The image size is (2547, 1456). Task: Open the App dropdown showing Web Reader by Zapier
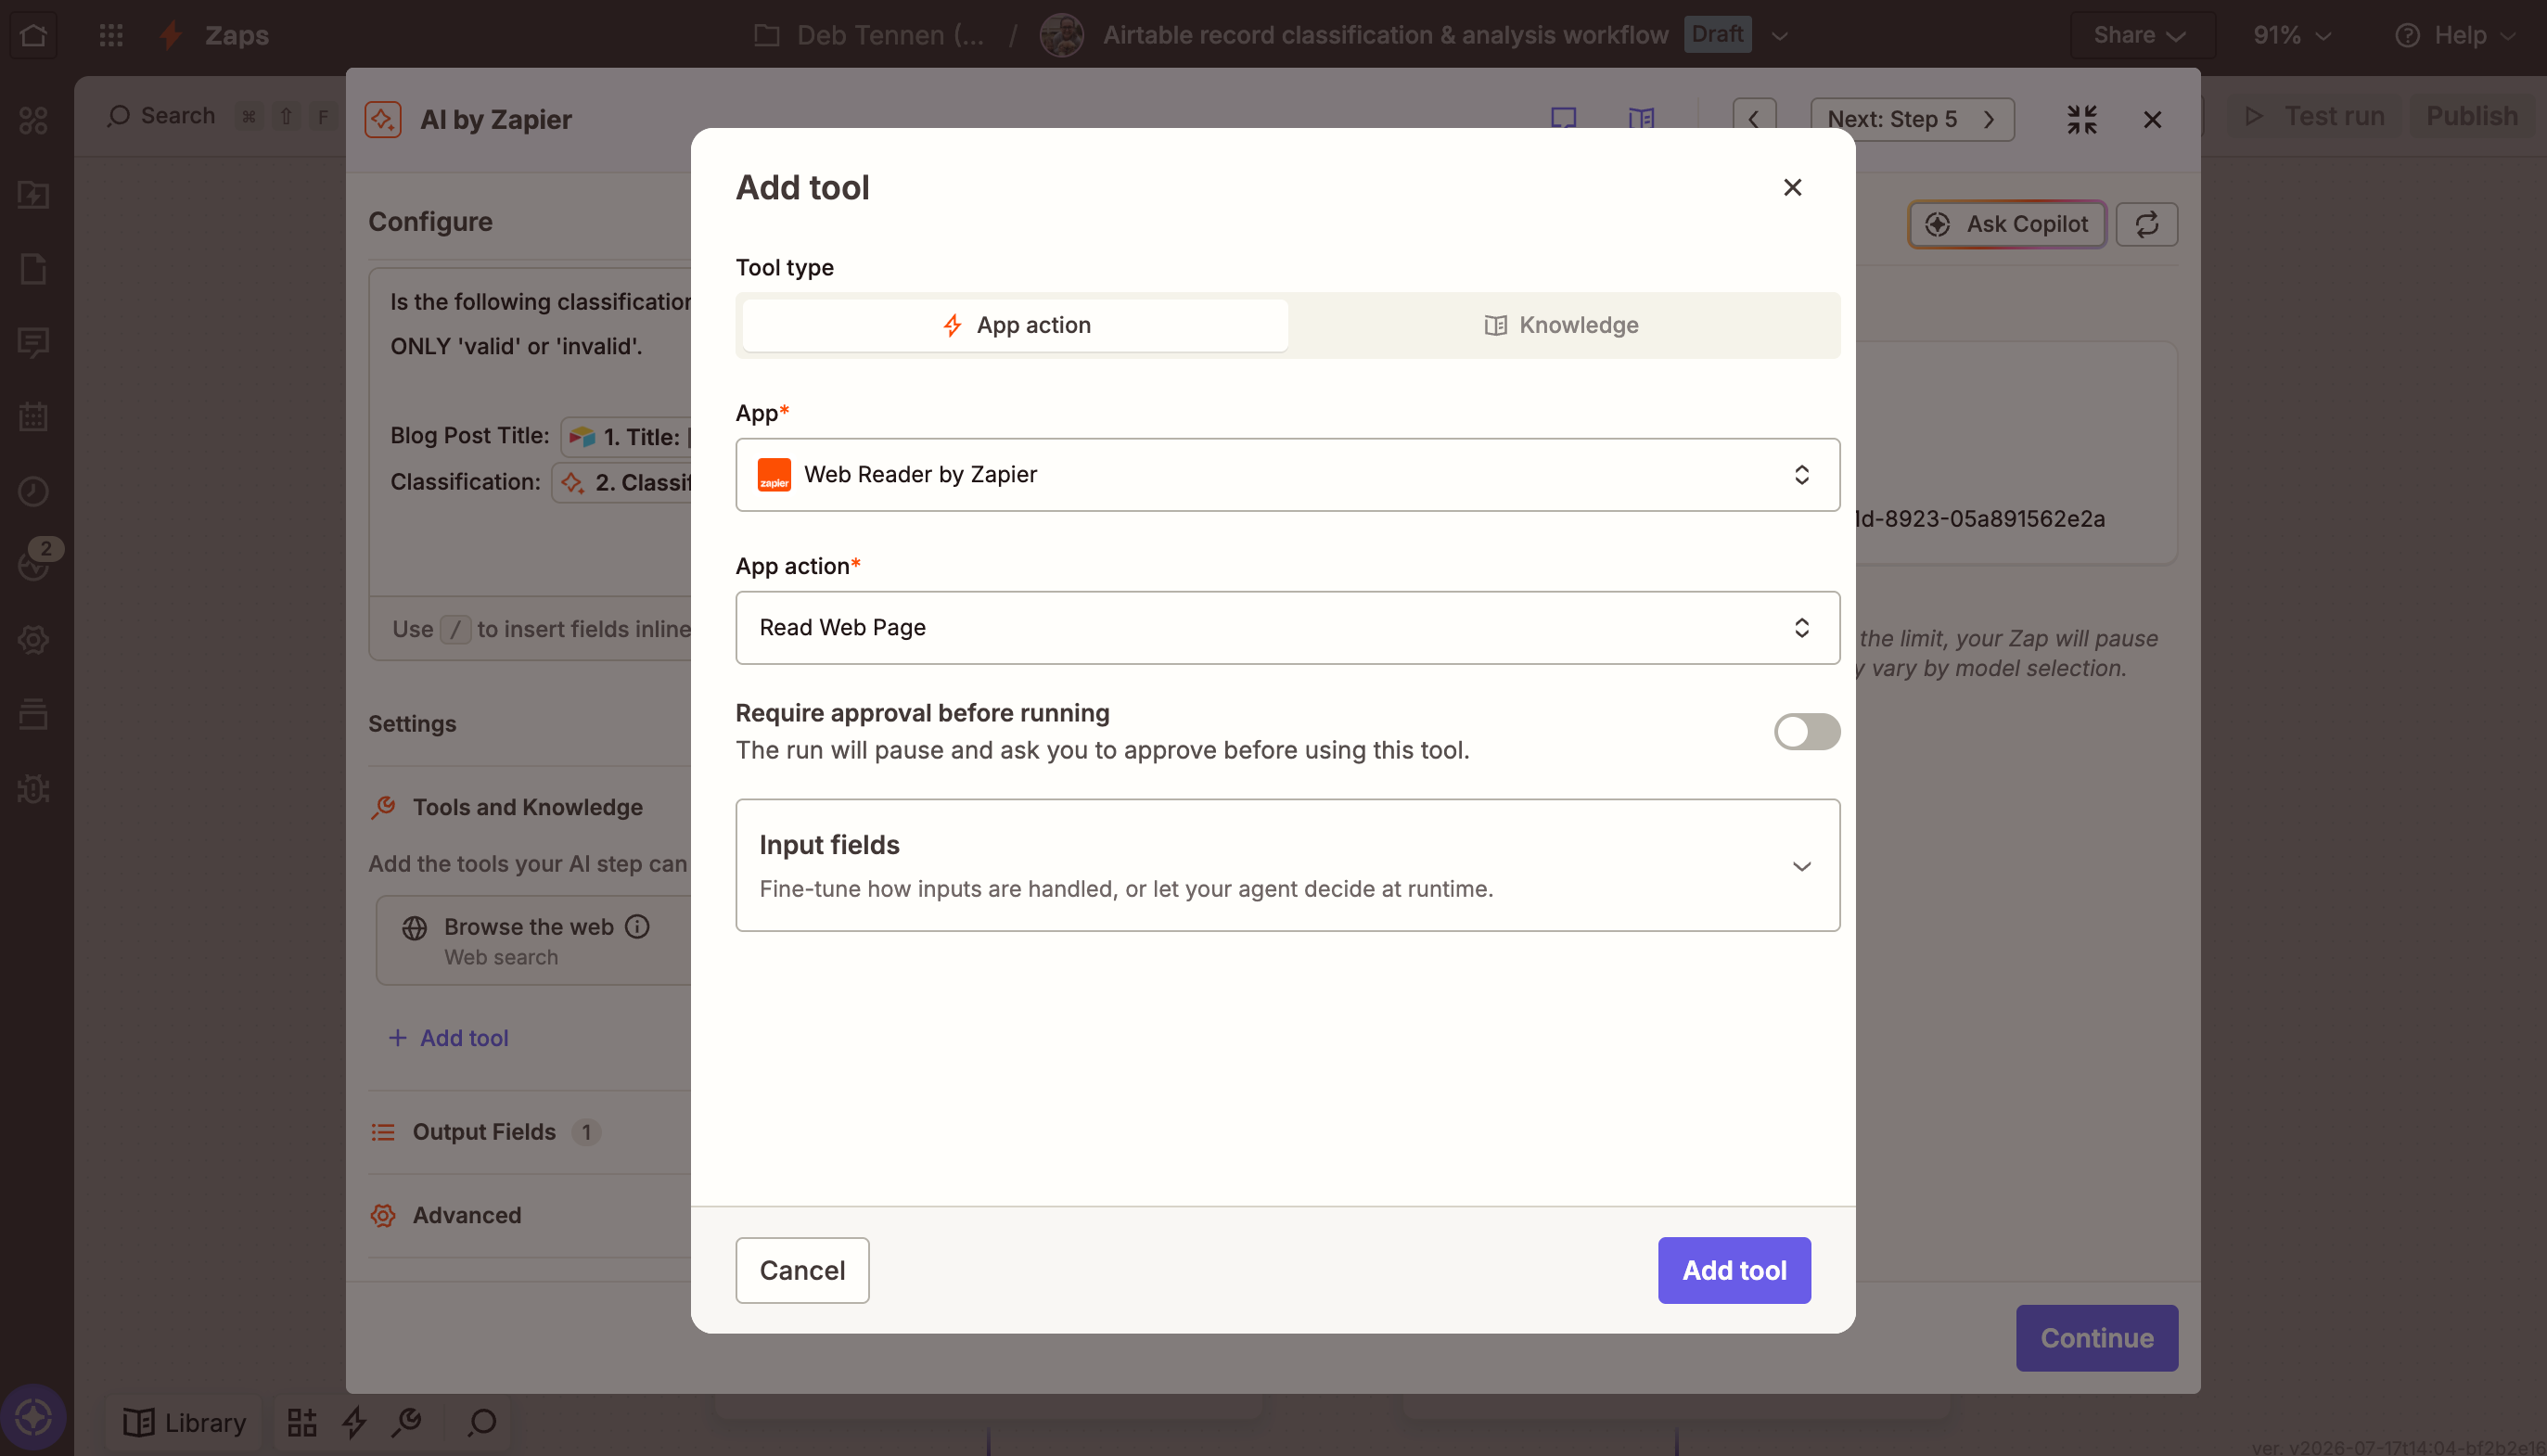[x=1287, y=474]
